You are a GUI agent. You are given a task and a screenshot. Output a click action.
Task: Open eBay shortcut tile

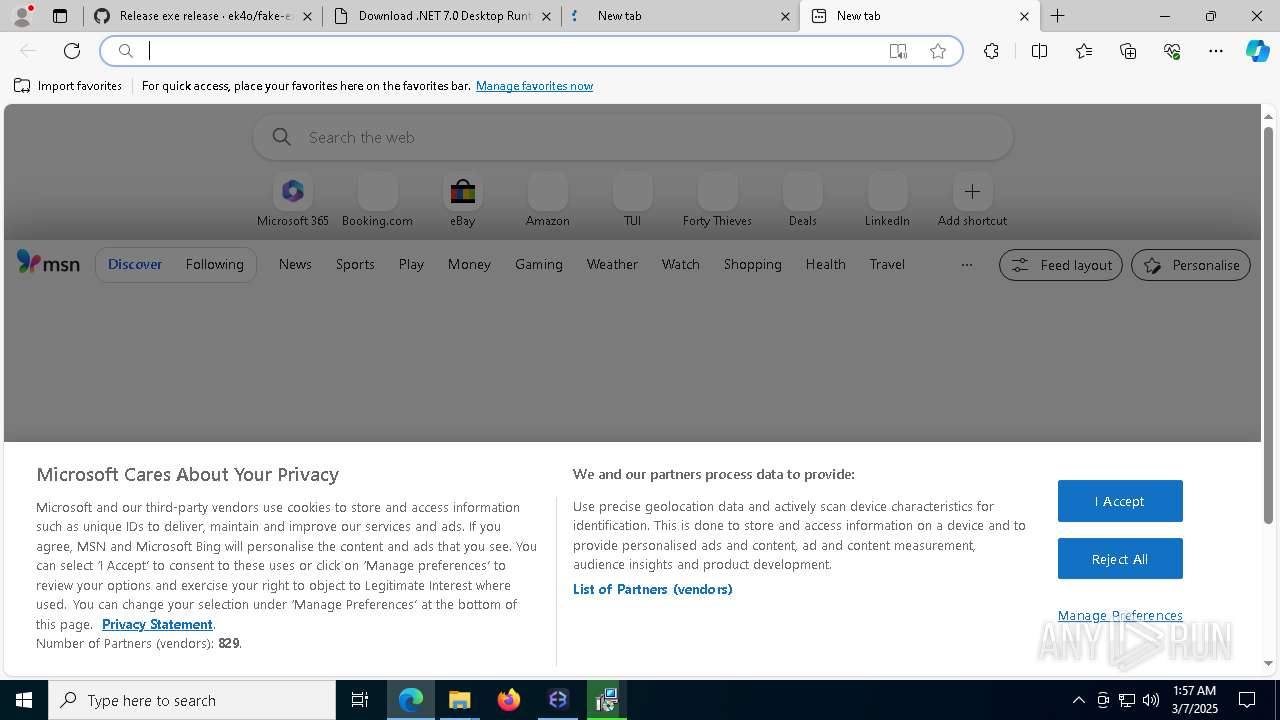[x=462, y=200]
